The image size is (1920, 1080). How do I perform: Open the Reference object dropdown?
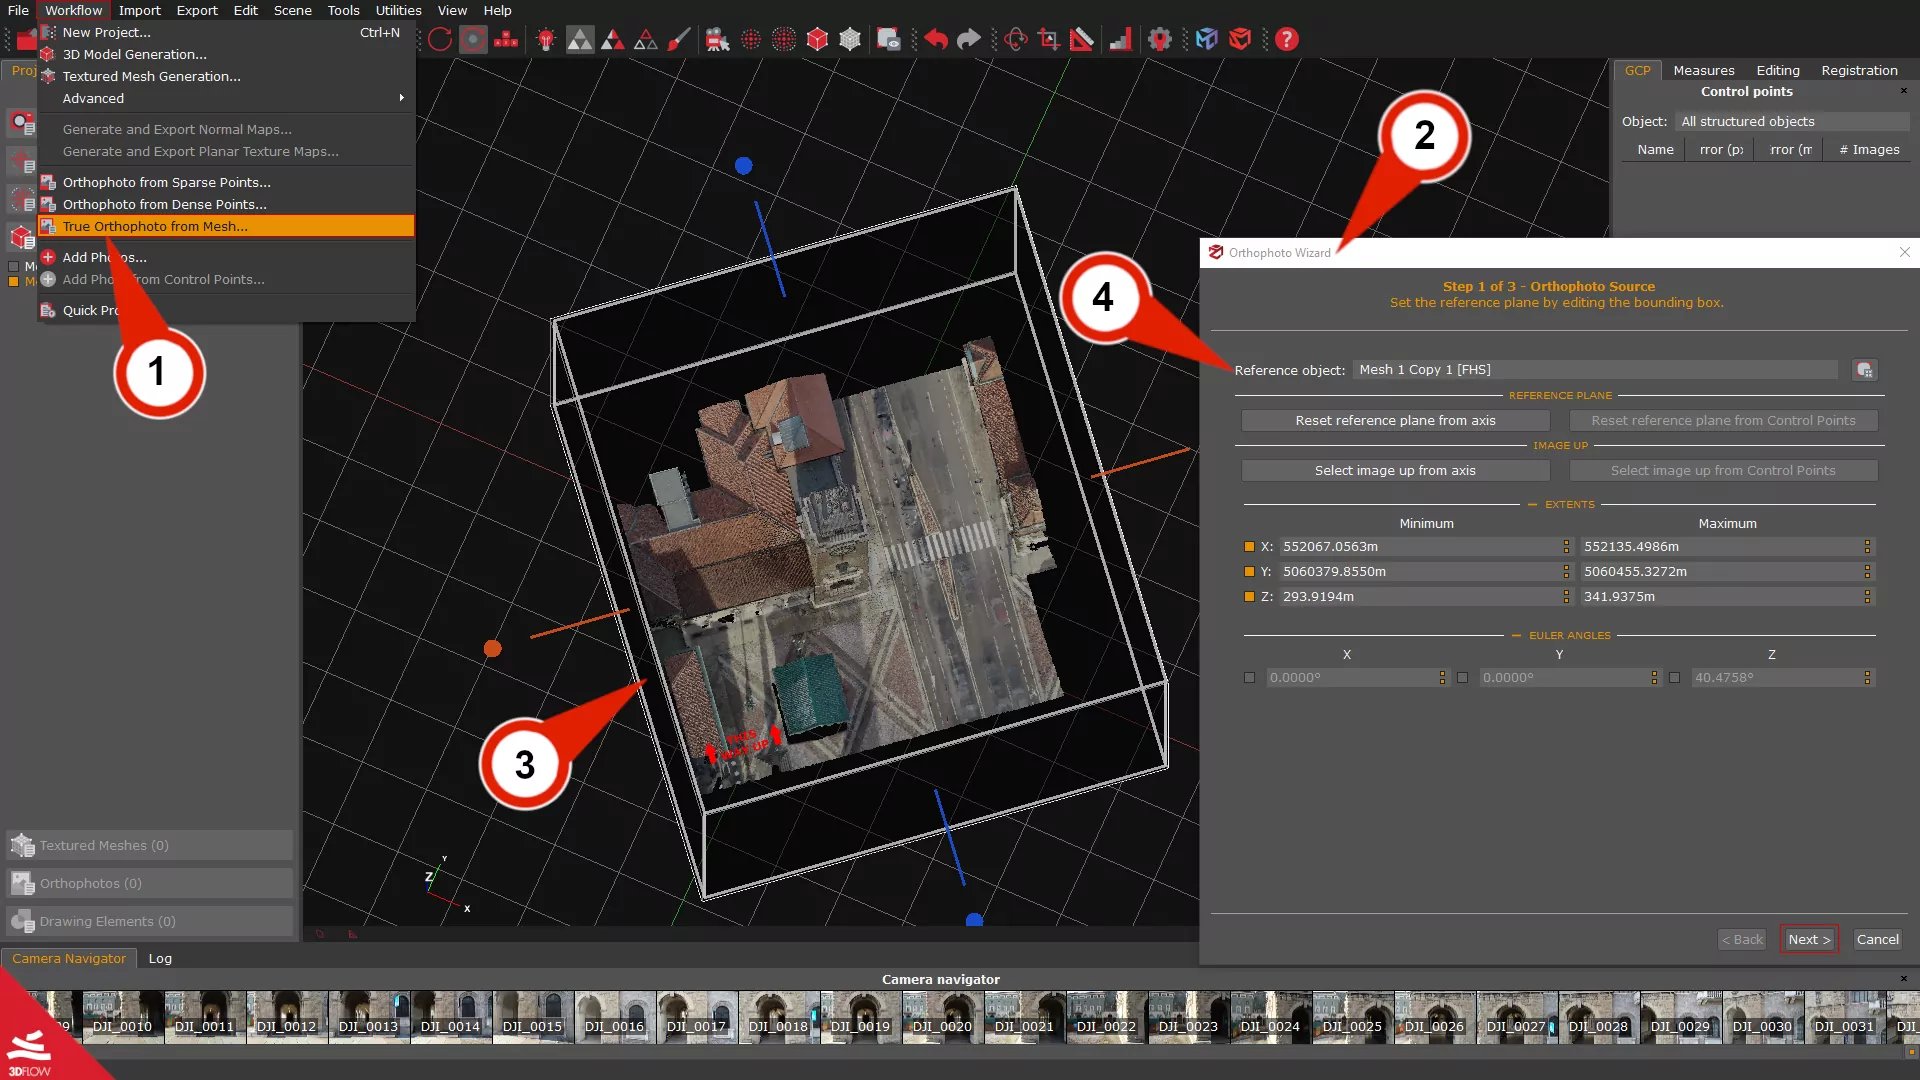click(1595, 370)
